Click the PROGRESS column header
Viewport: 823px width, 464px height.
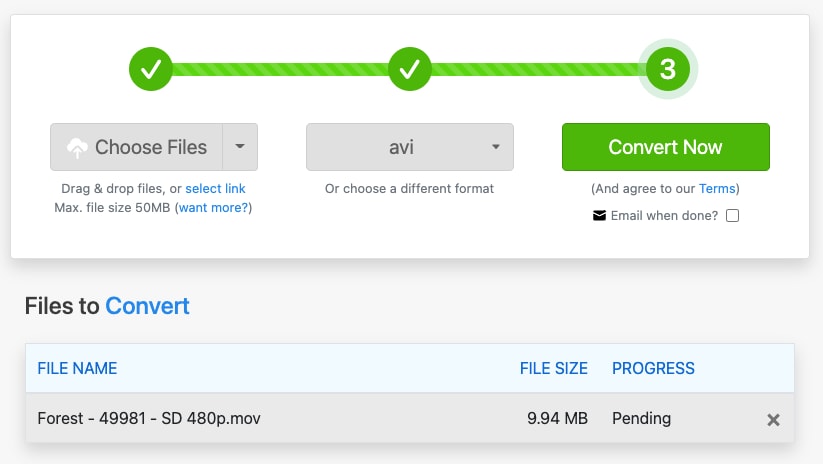coord(653,368)
